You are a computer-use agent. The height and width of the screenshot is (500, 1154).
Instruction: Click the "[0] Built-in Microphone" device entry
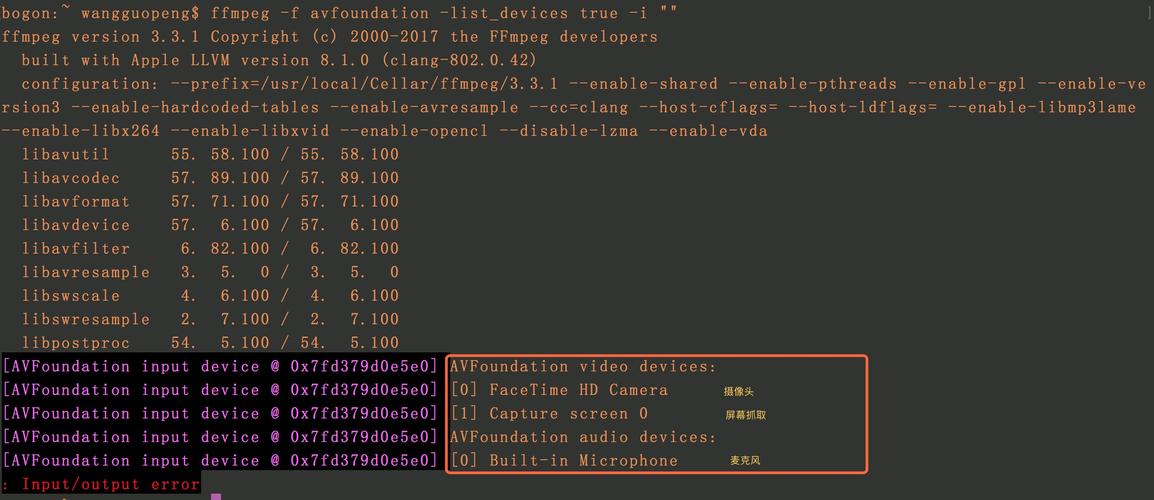click(x=564, y=461)
